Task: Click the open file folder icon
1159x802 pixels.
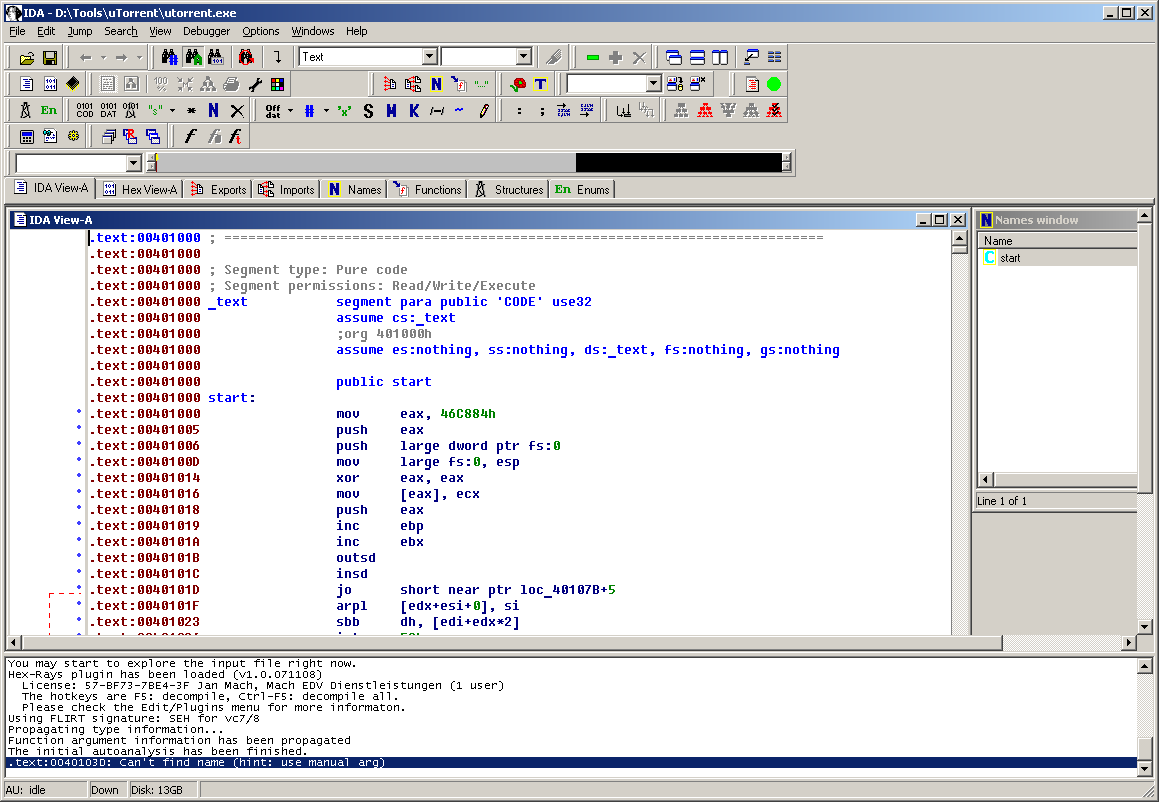Action: pyautogui.click(x=27, y=58)
